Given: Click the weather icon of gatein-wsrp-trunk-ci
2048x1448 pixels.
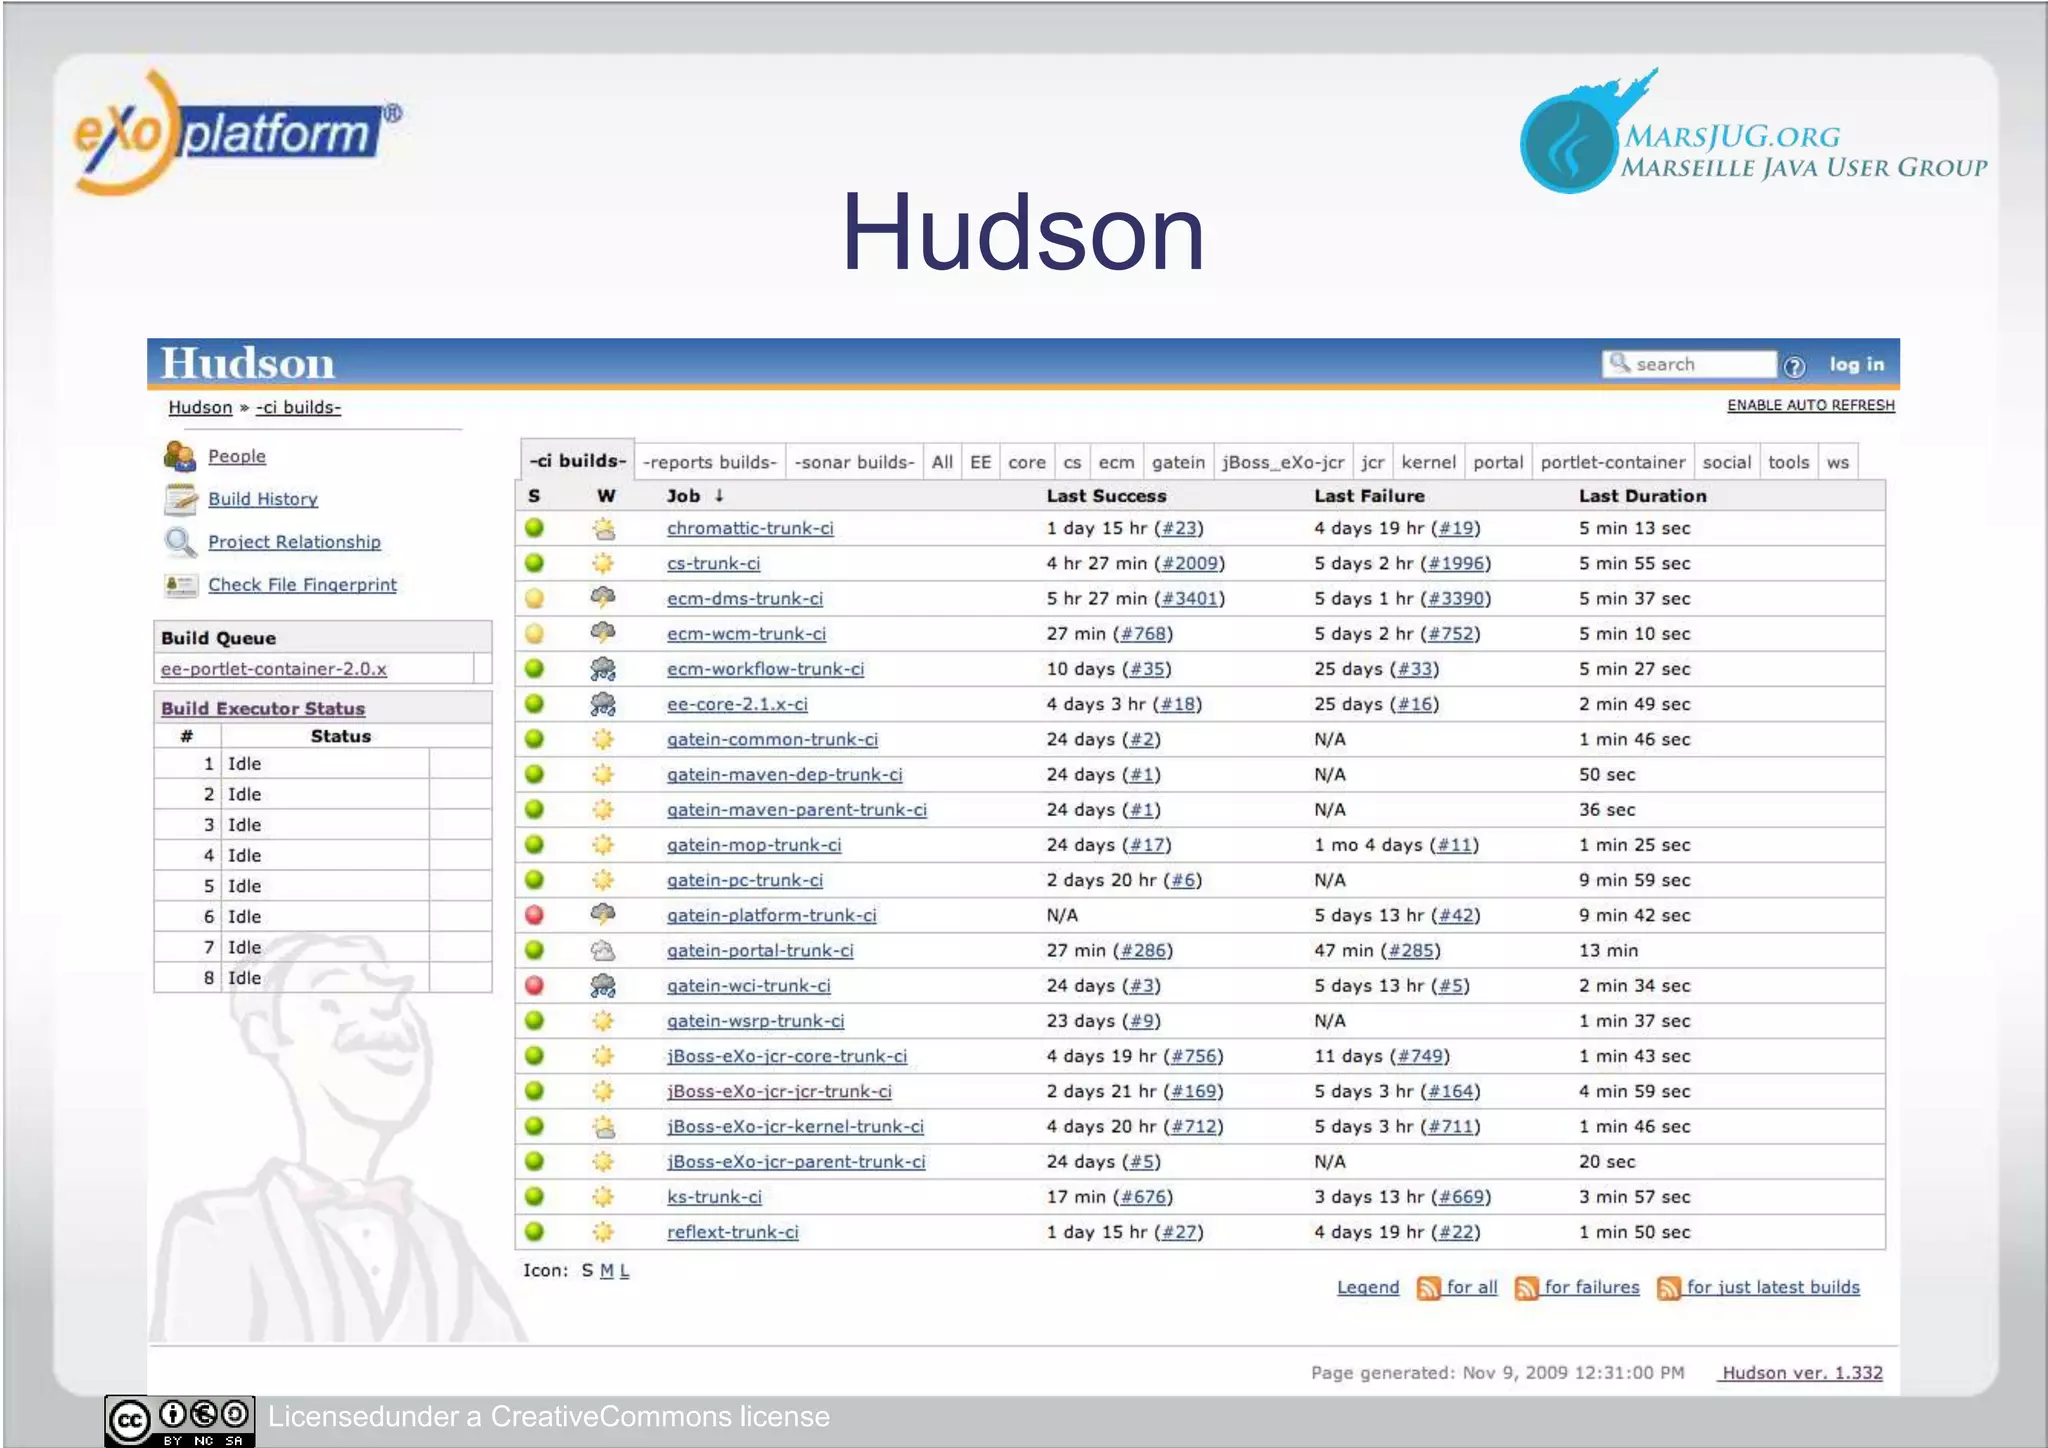Looking at the screenshot, I should (x=603, y=1020).
